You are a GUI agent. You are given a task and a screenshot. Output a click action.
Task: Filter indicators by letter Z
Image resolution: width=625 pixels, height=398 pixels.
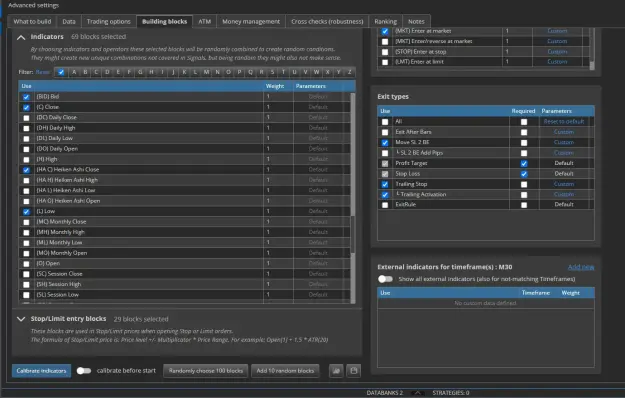(350, 72)
